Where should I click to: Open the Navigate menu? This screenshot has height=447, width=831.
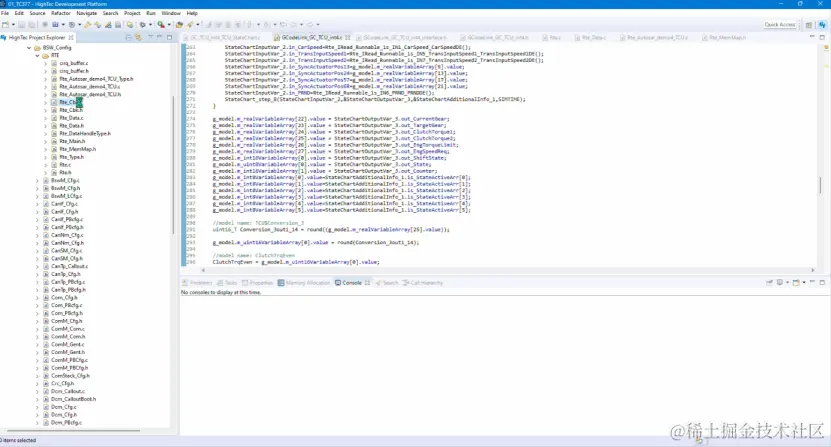86,13
